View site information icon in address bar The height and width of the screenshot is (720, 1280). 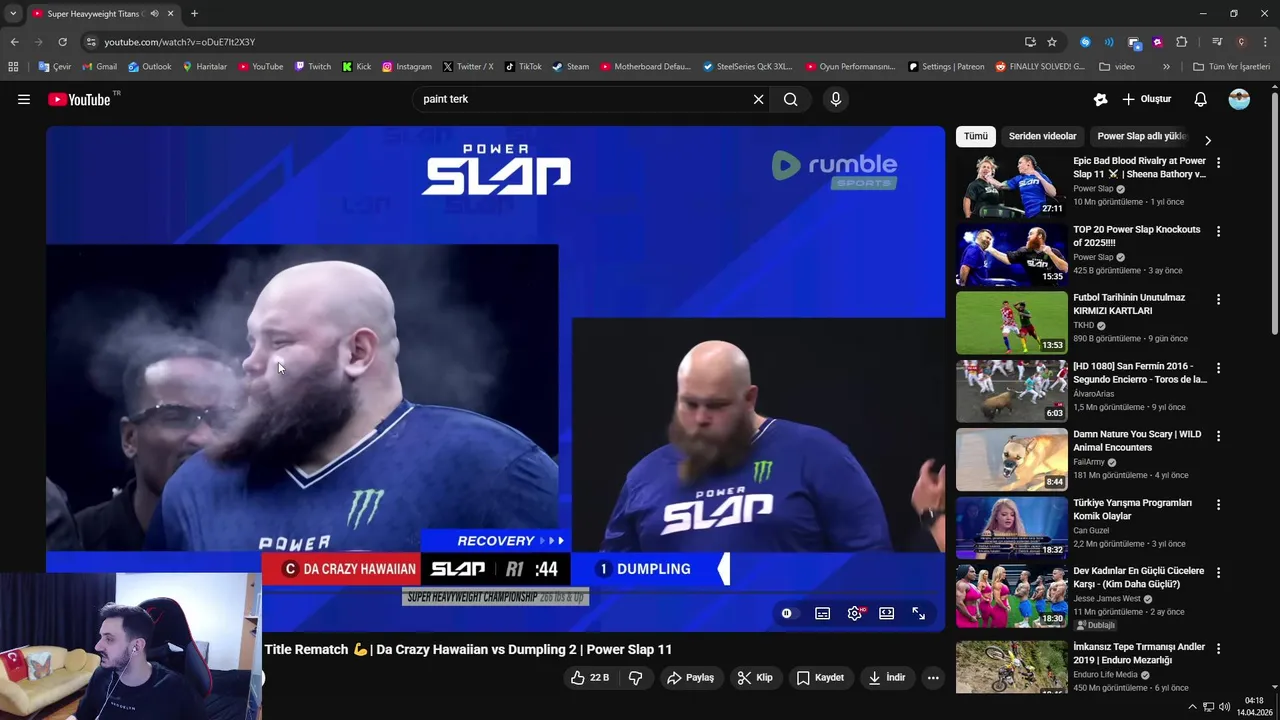91,42
